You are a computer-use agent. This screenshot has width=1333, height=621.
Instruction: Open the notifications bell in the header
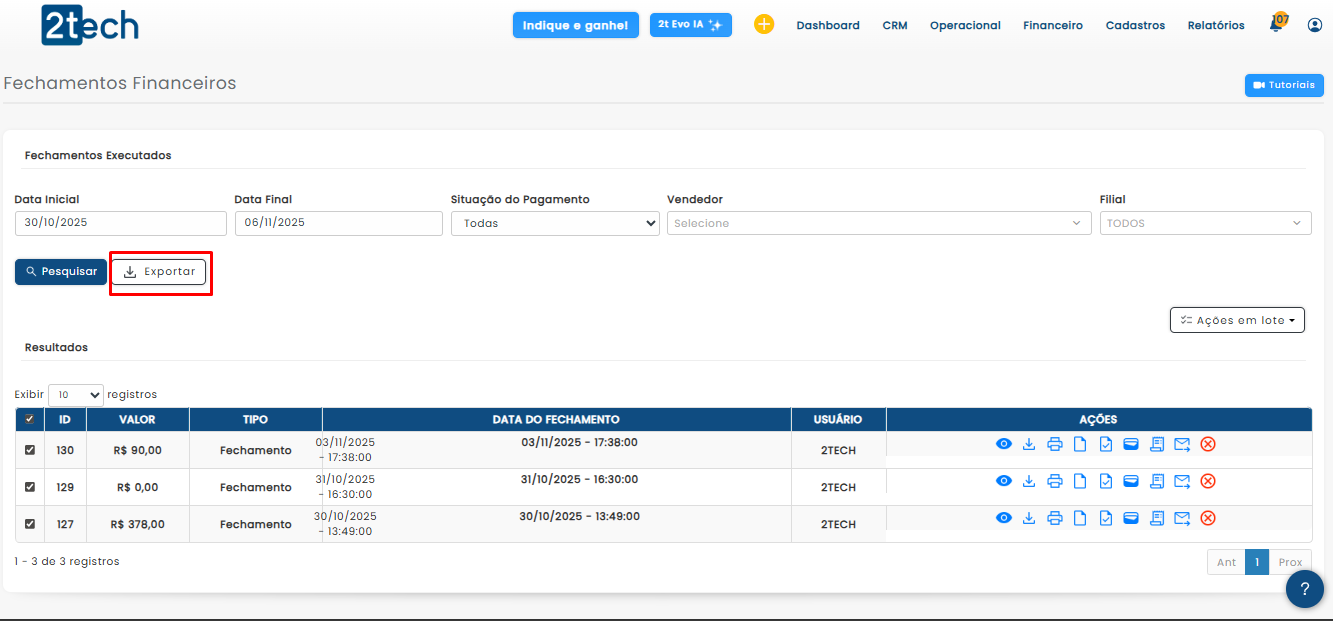1276,25
